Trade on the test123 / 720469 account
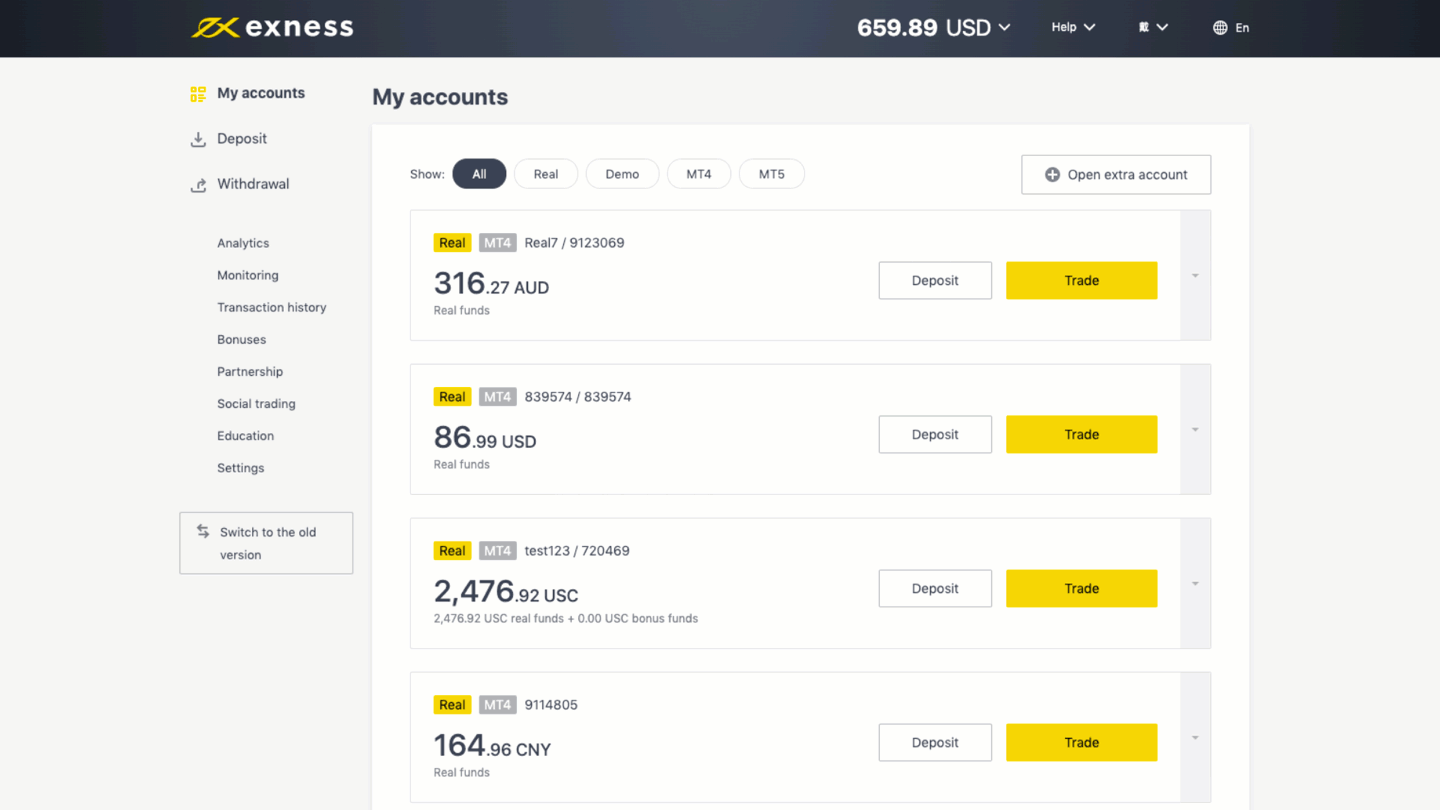Screen dimensions: 1440x810 coord(1081,588)
